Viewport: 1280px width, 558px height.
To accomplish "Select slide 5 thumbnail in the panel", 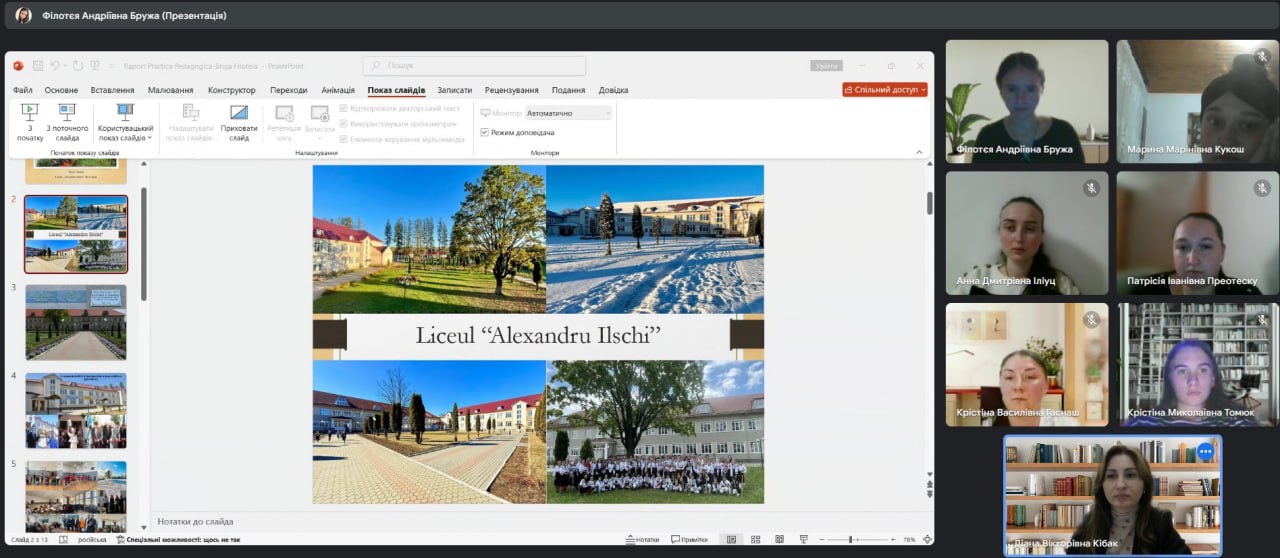I will pos(76,496).
